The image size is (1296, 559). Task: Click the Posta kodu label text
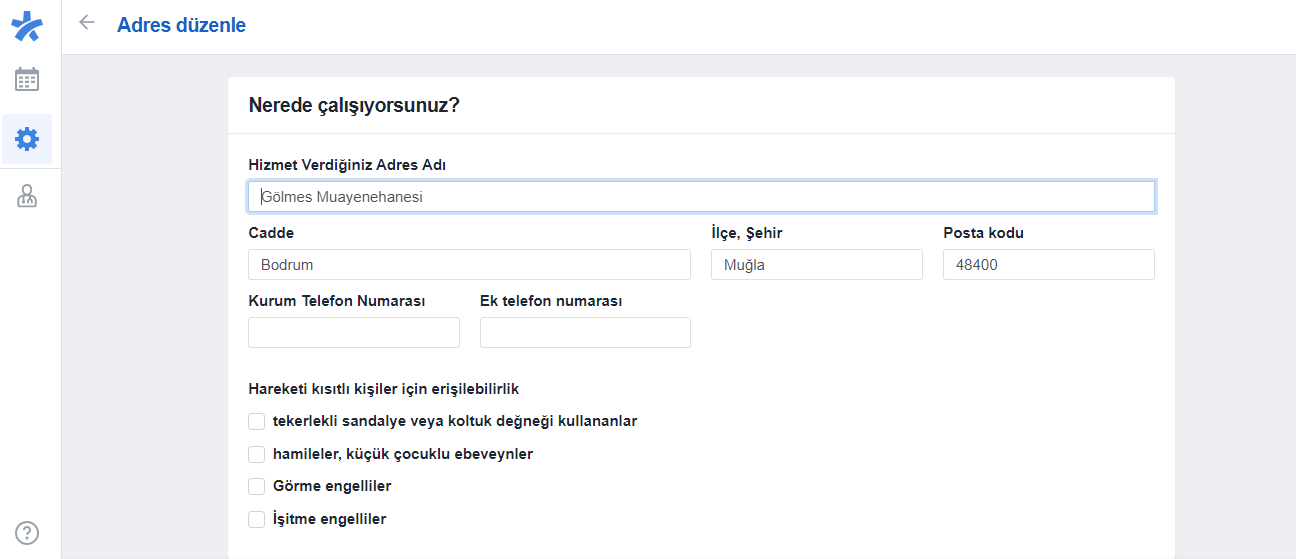pyautogui.click(x=983, y=233)
